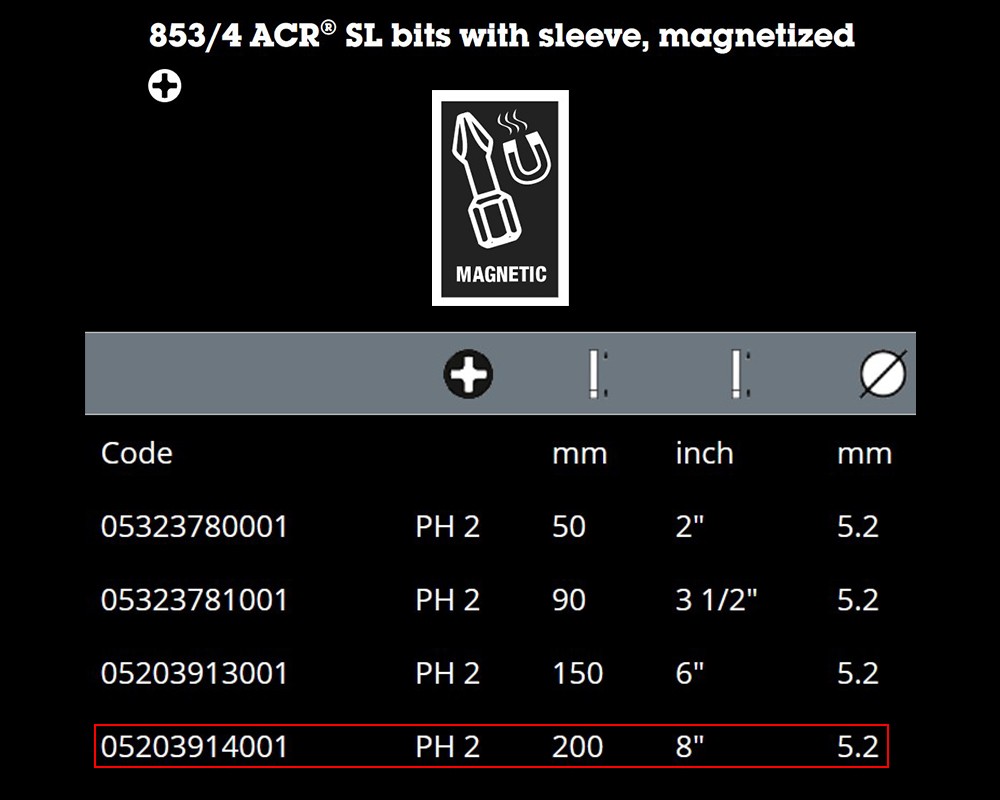
Task: Click "PH 2" in the 05323780001 row
Action: click(447, 527)
